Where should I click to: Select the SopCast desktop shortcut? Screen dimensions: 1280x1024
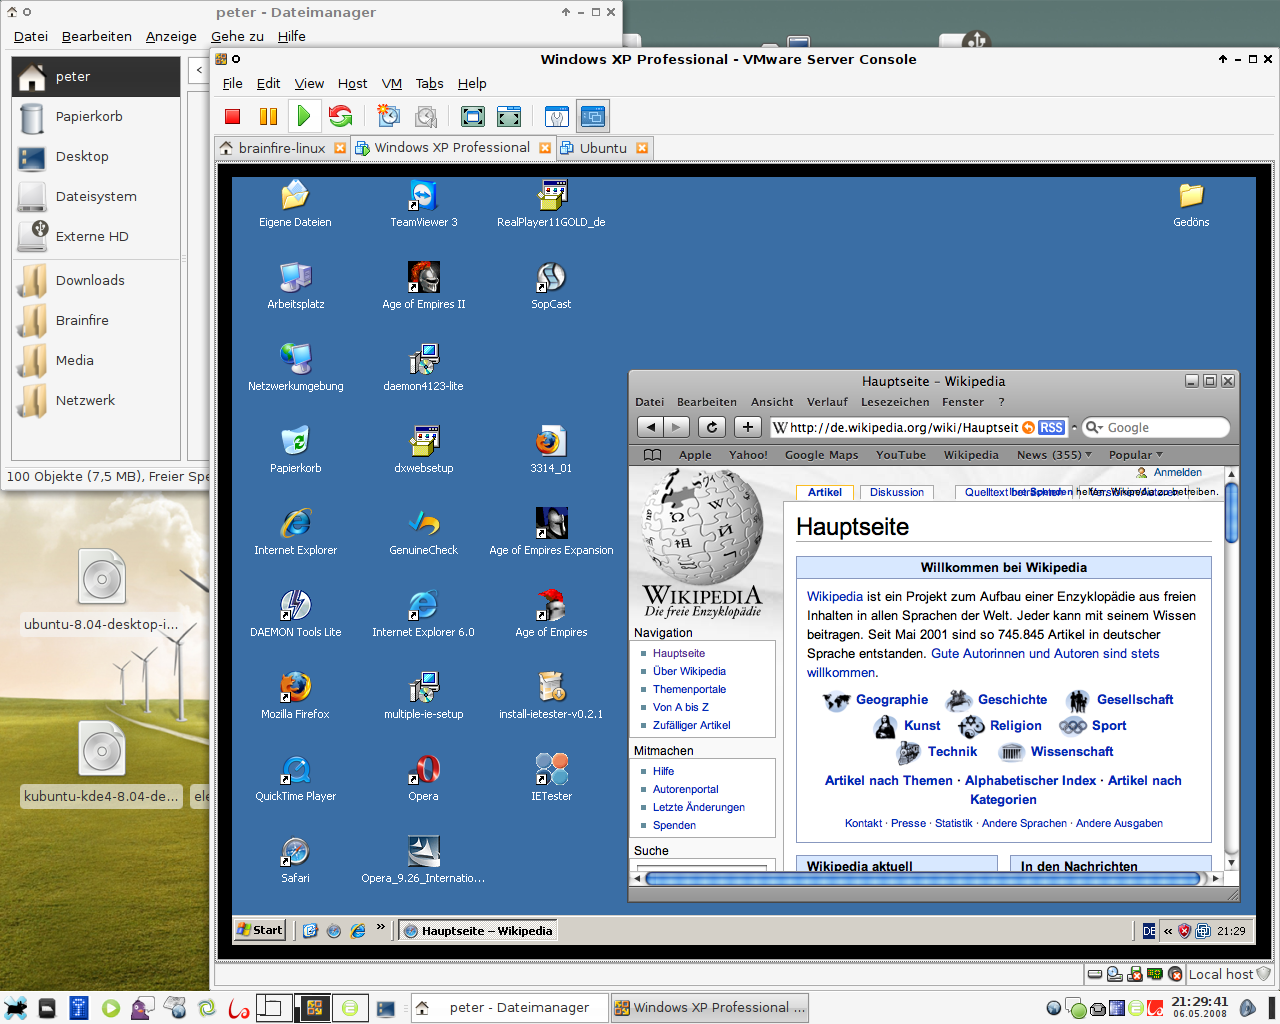[x=551, y=286]
